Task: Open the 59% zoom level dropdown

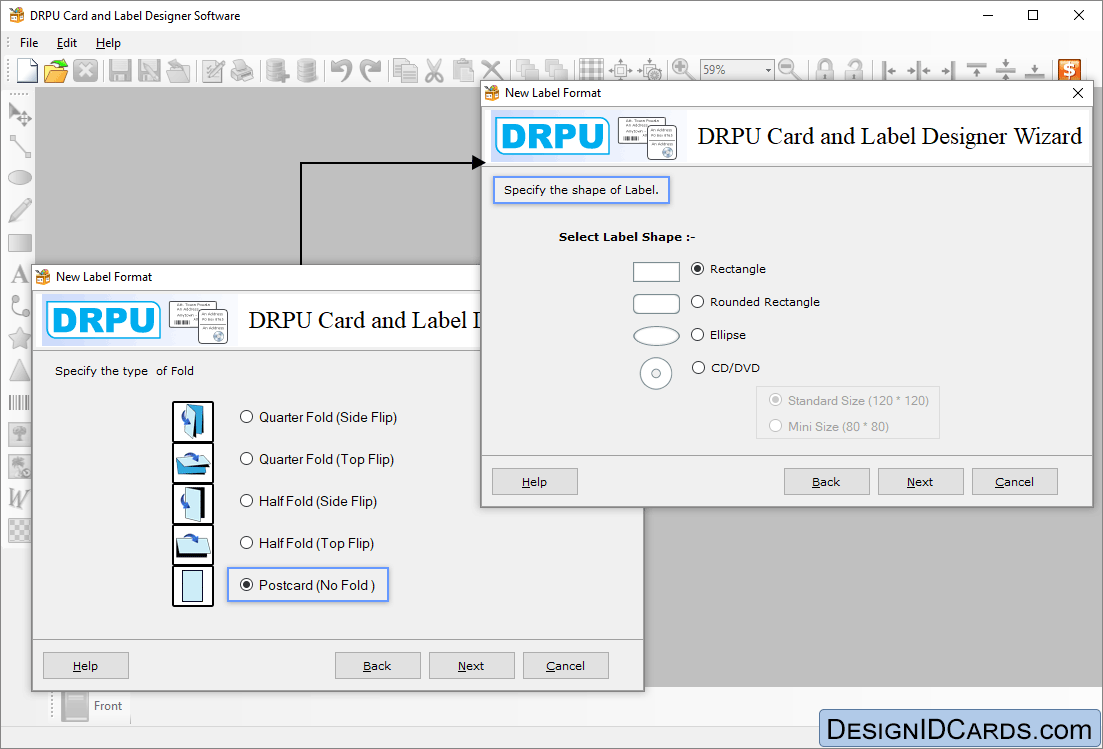Action: point(768,70)
